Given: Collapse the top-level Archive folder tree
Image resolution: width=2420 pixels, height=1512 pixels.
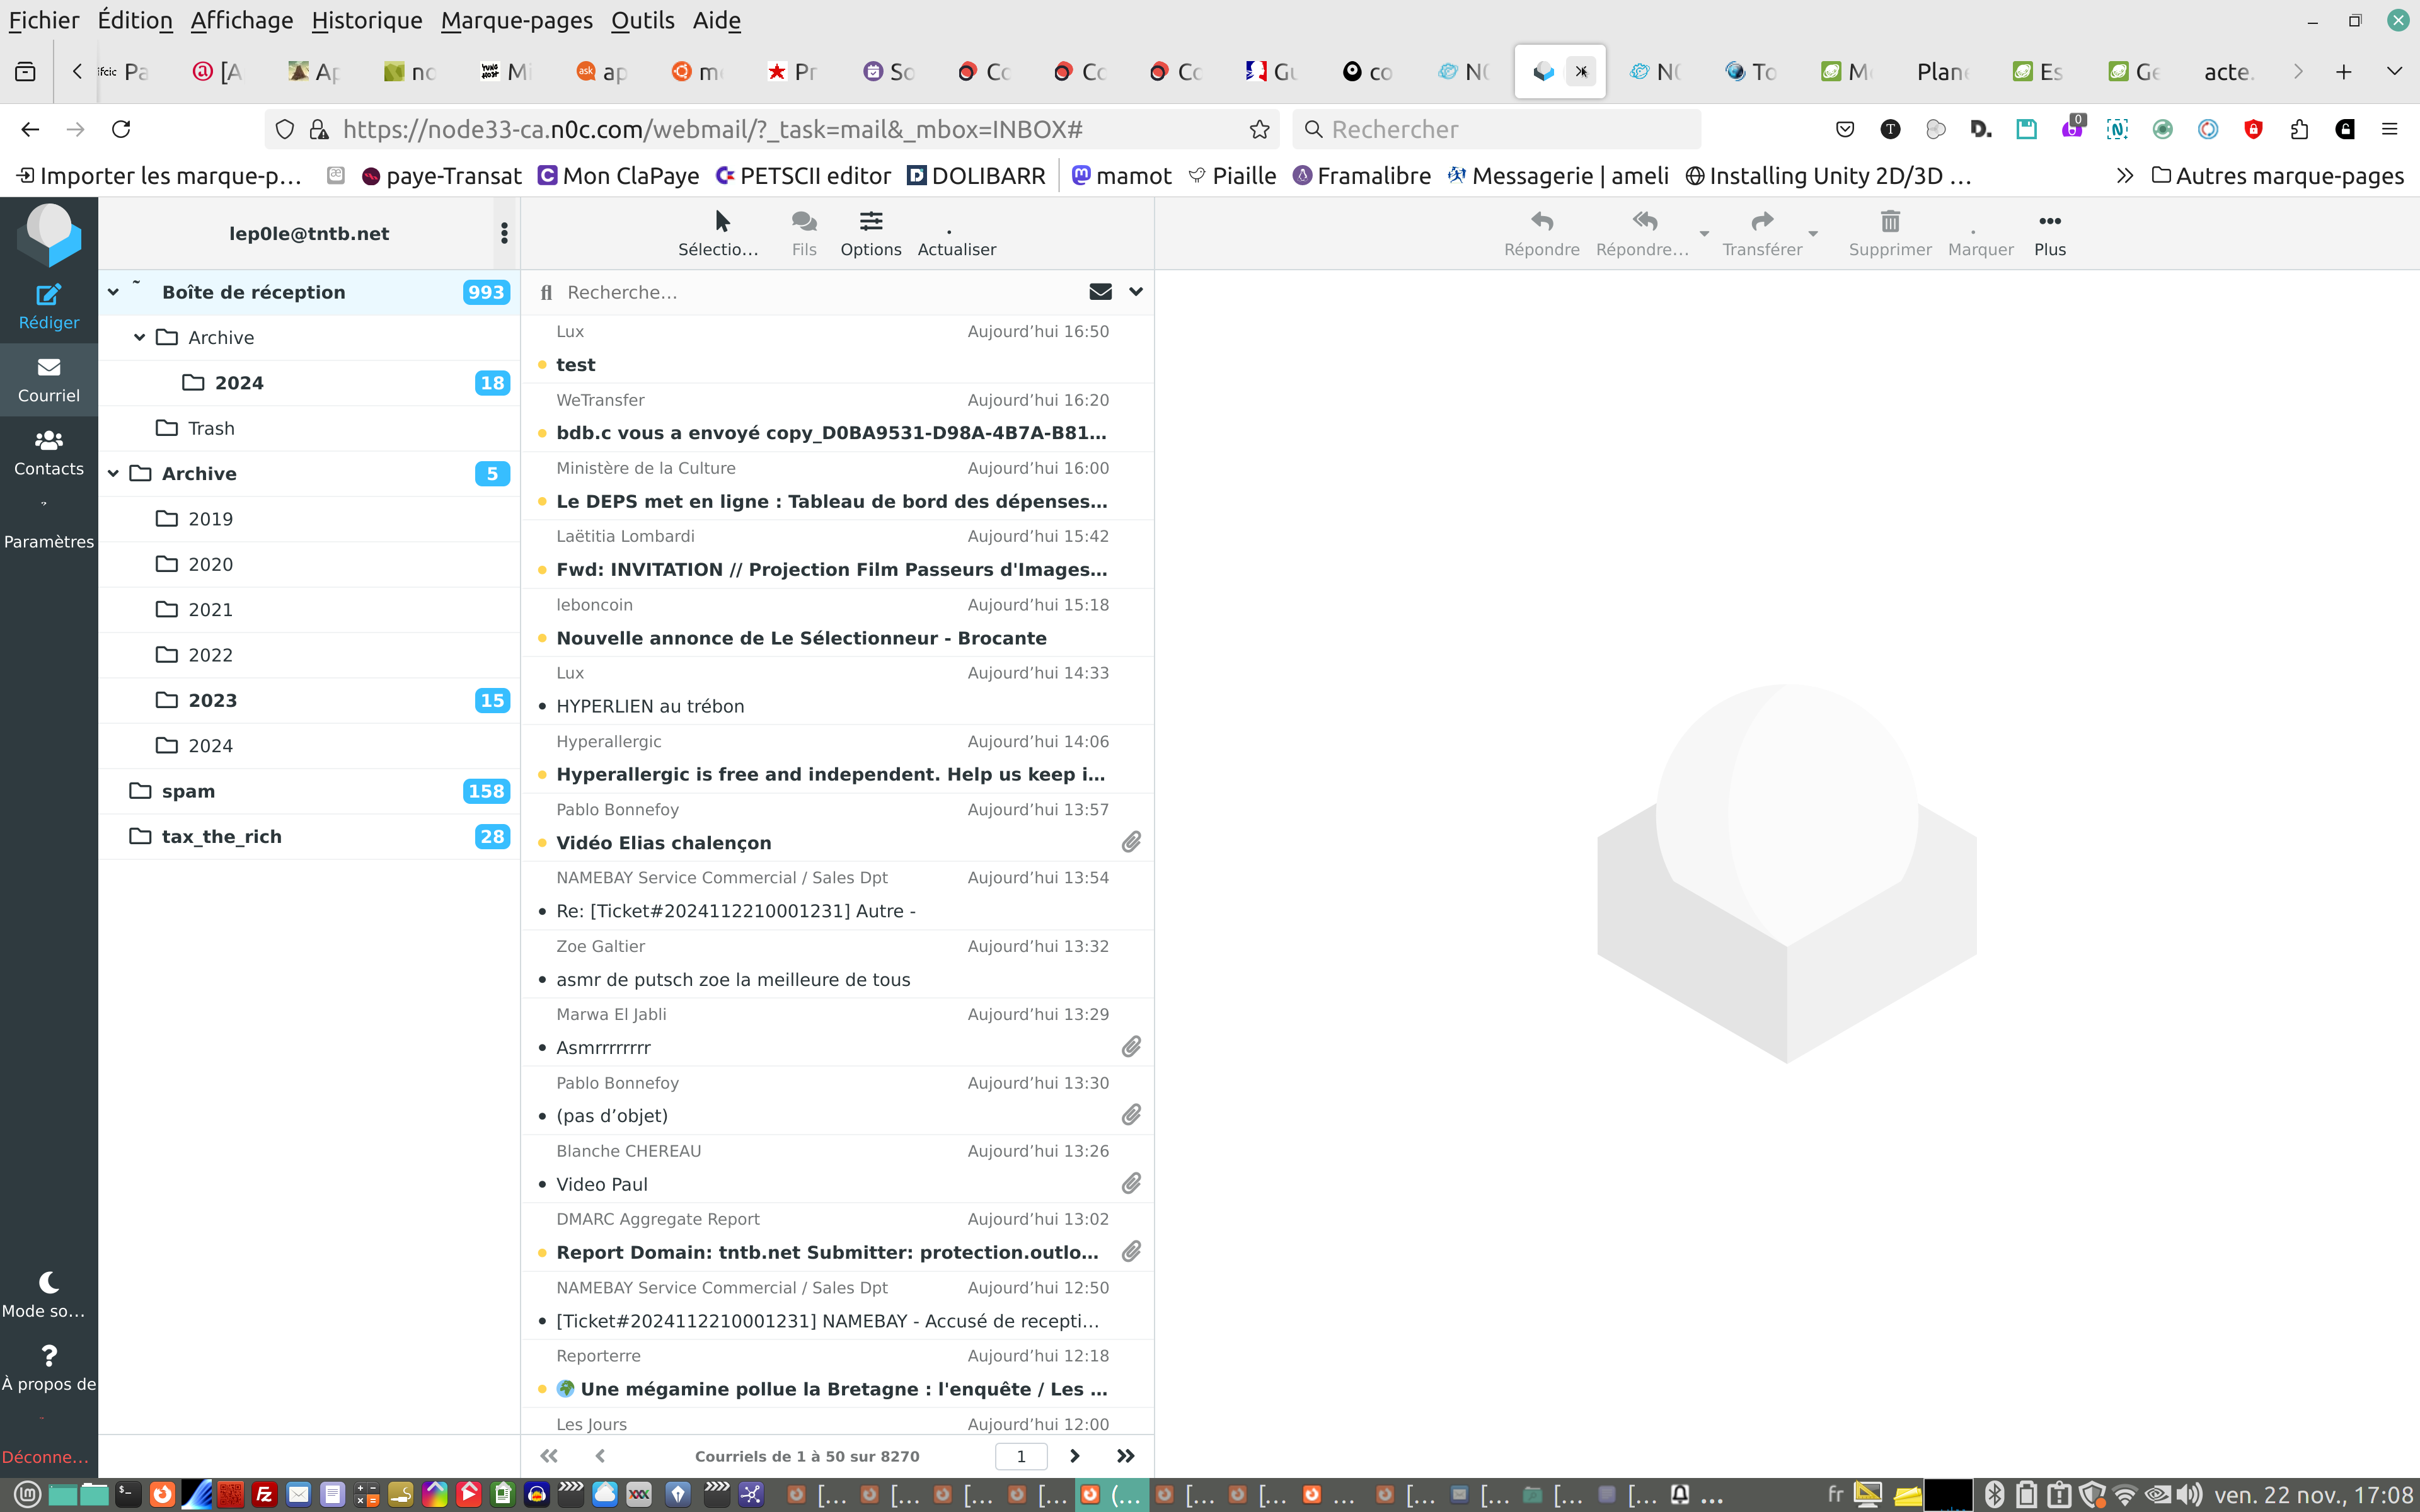Looking at the screenshot, I should point(113,474).
